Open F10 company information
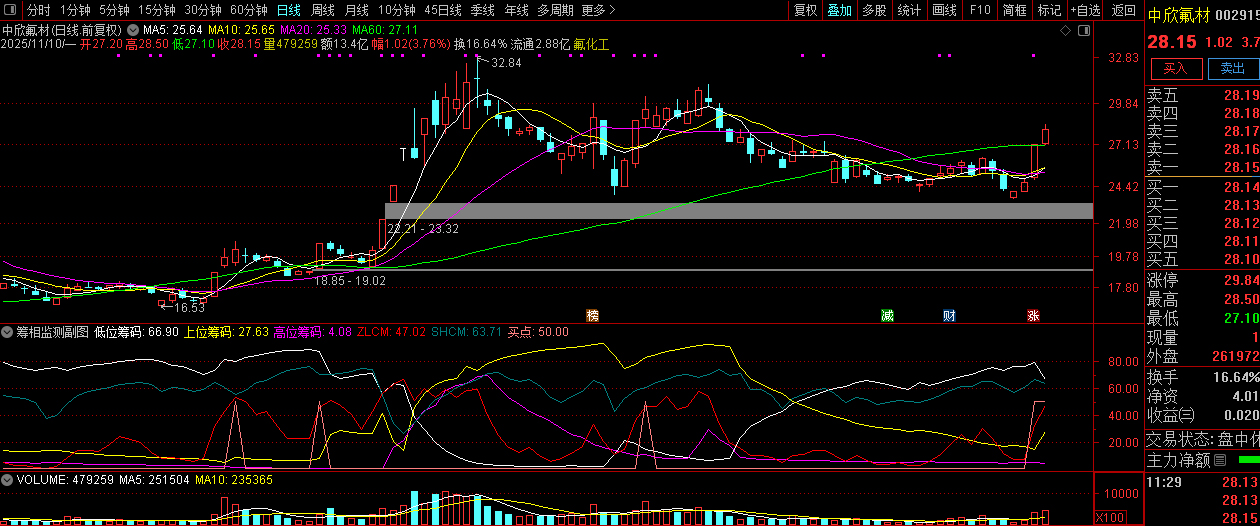Screen dimensions: 1260x526 point(980,10)
